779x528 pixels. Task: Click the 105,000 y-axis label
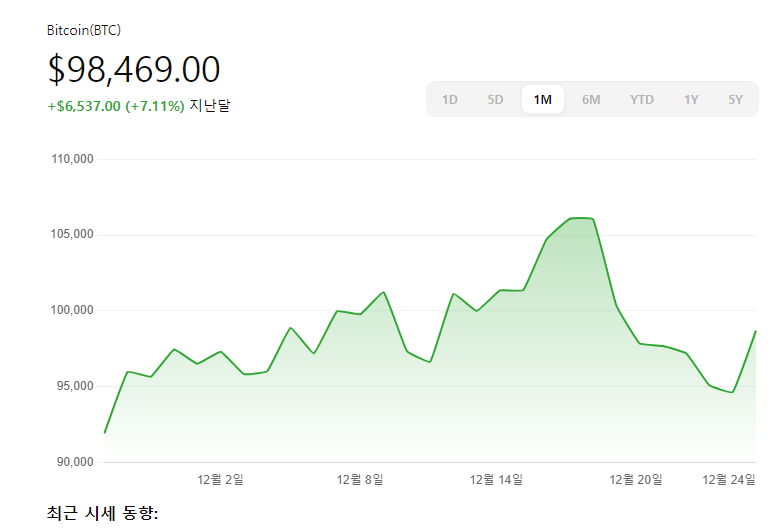pyautogui.click(x=72, y=234)
